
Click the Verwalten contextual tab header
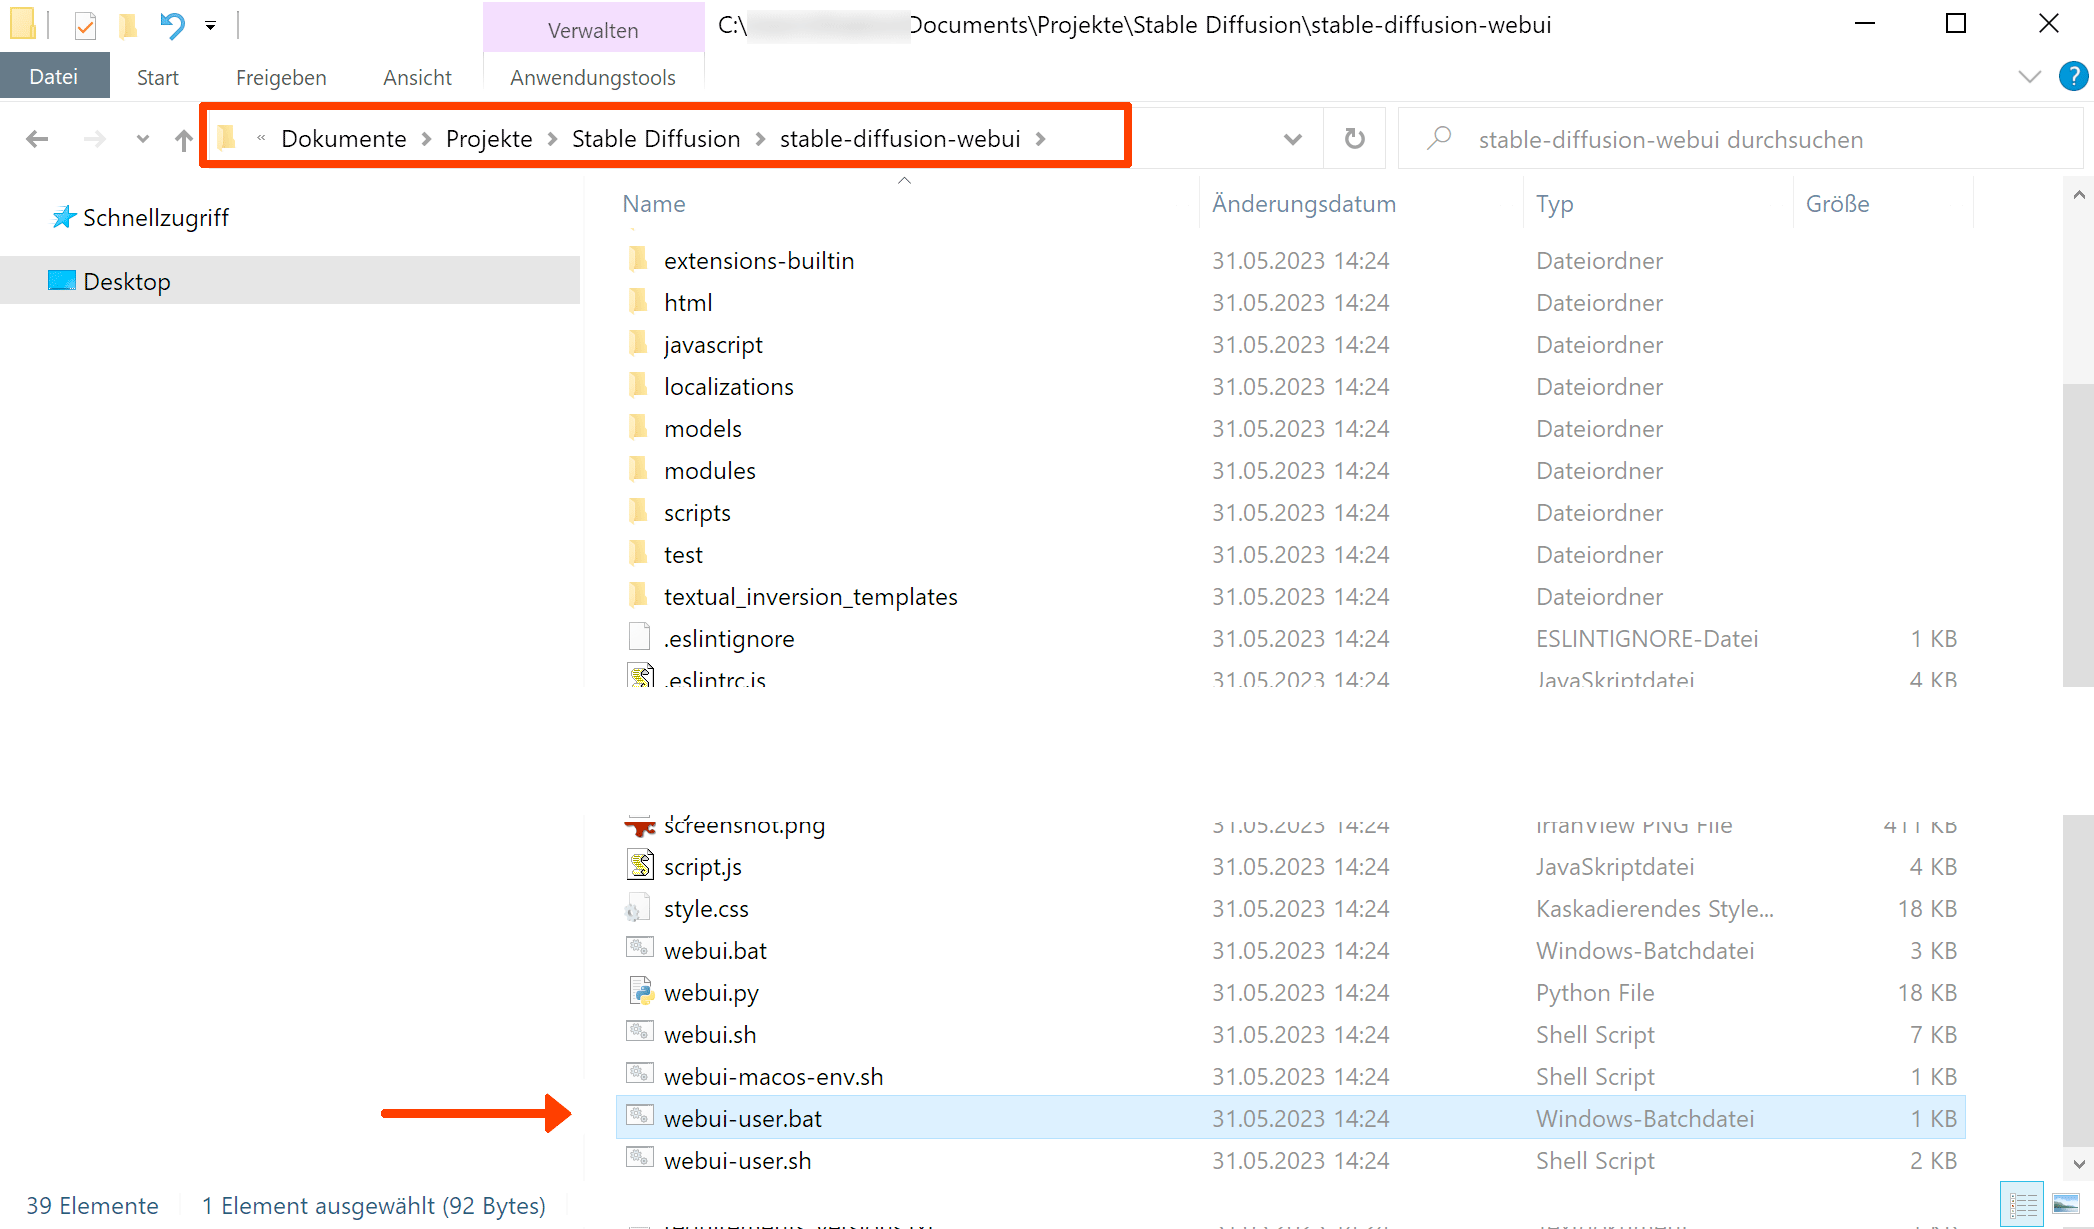point(593,30)
